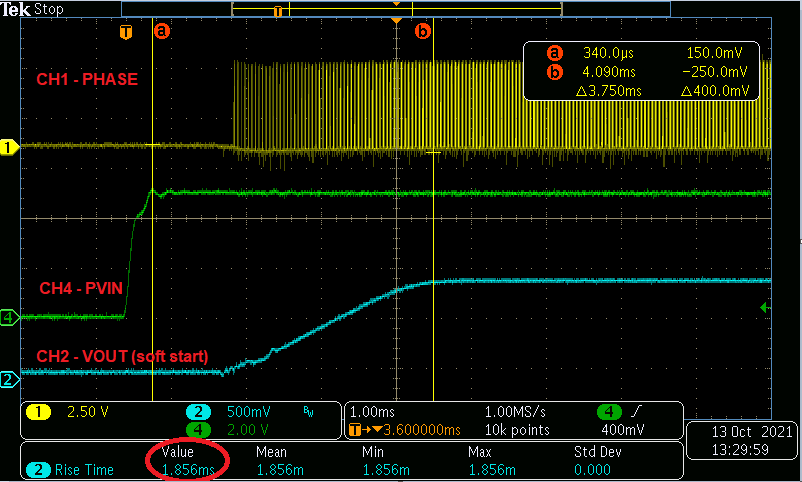This screenshot has height=482, width=802.
Task: Click the Tek logo
Action: [15, 10]
